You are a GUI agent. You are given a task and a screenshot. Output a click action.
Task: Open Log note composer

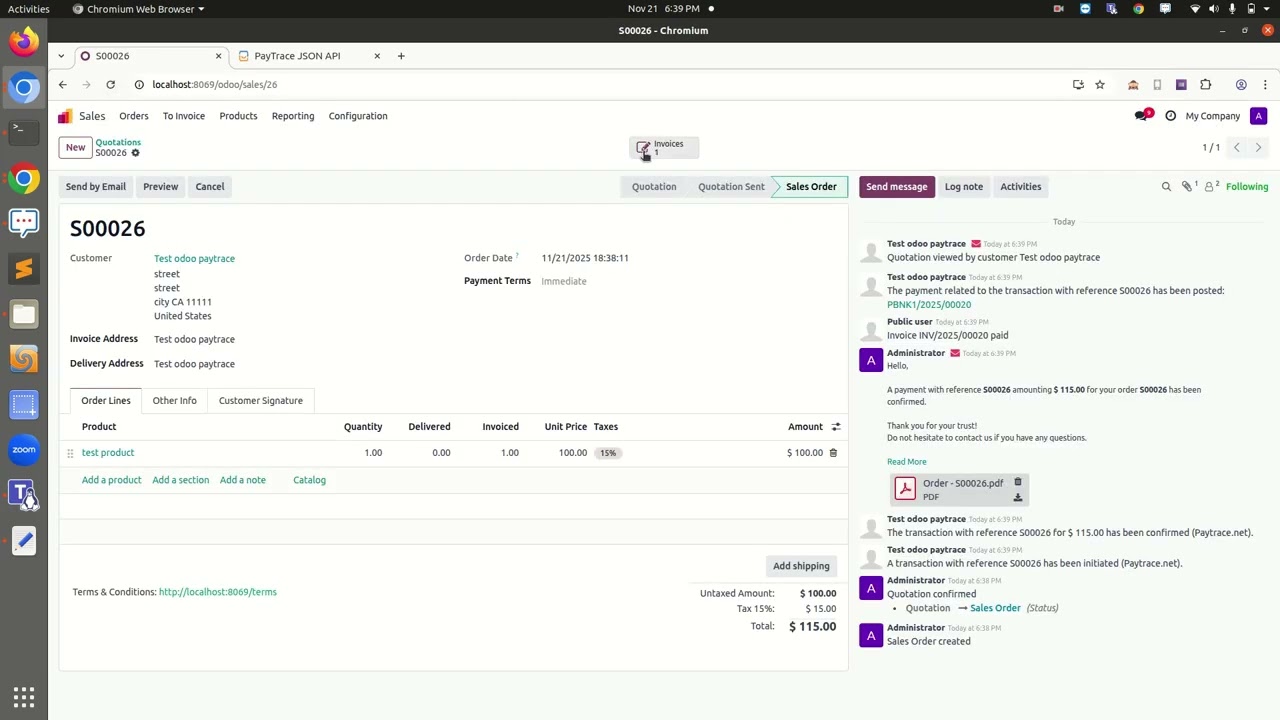coord(964,187)
